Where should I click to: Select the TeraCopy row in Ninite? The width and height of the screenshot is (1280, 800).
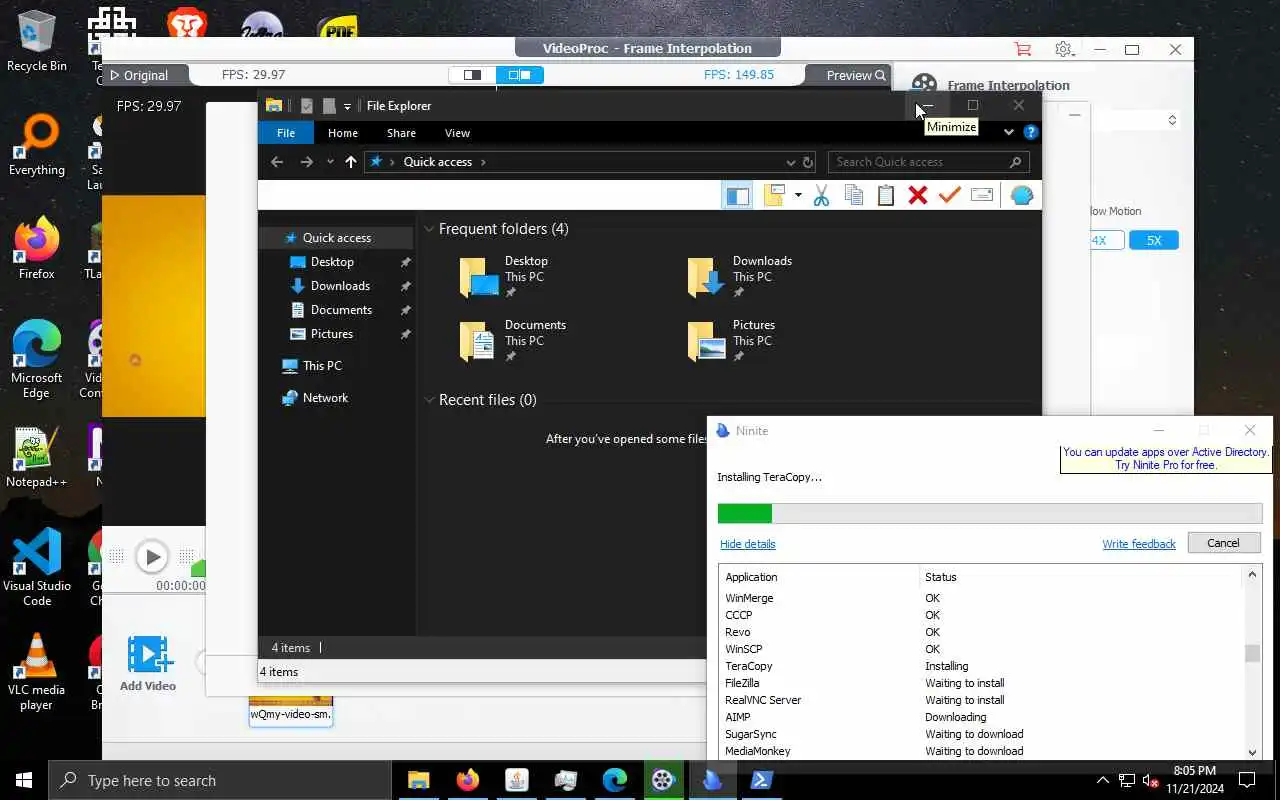[980, 666]
